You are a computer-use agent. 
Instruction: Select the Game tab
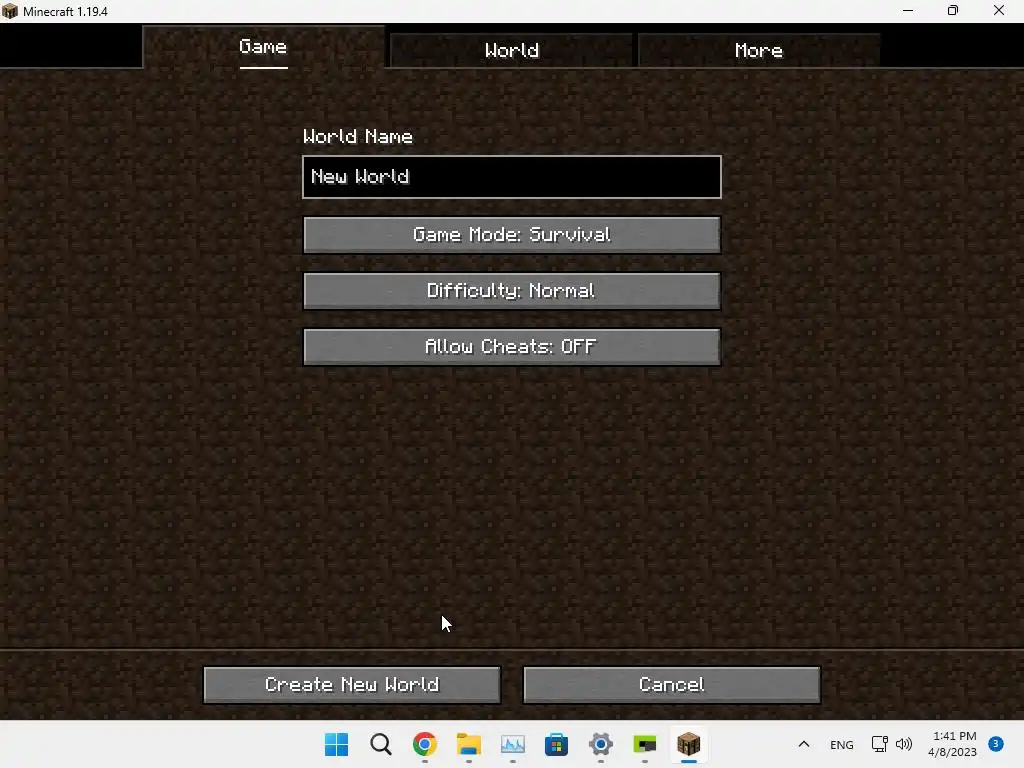tap(263, 47)
